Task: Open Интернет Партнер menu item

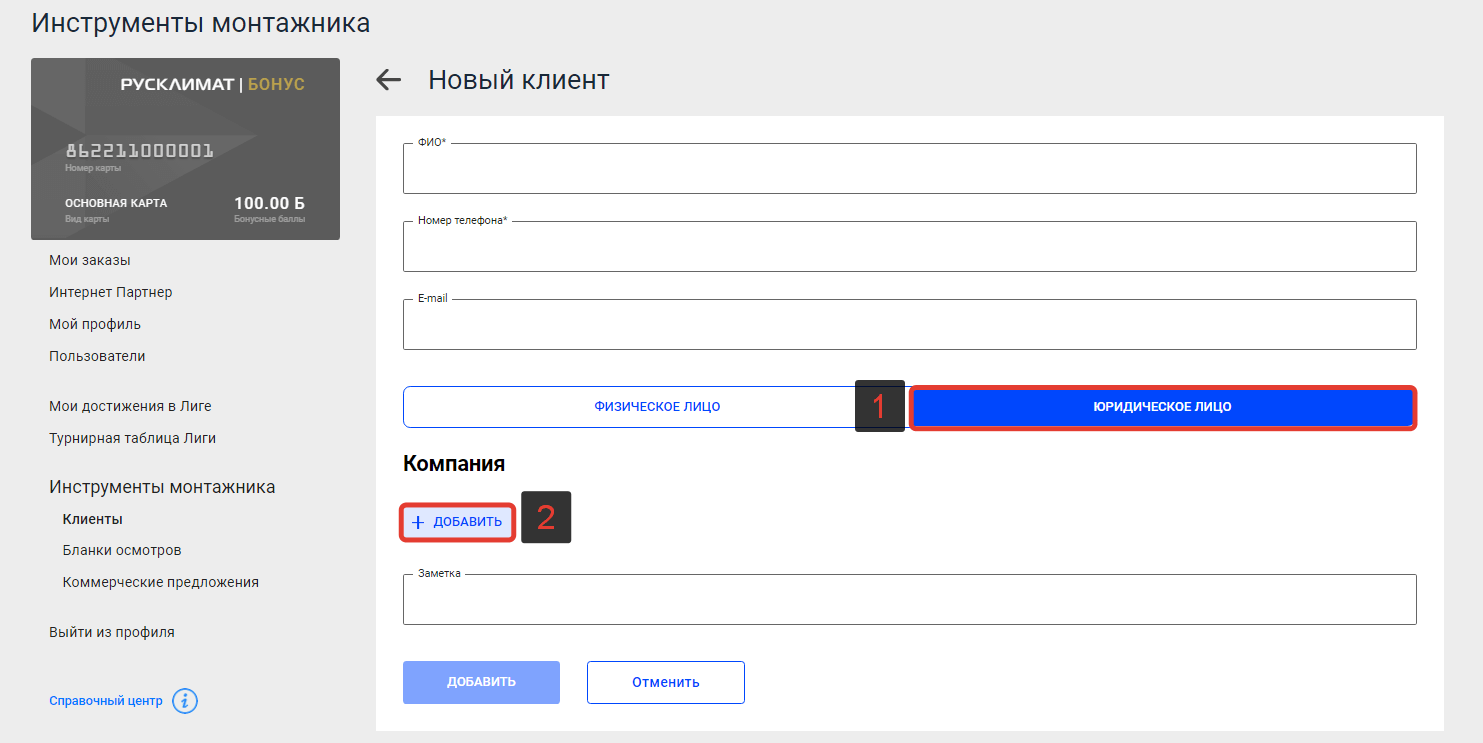Action: 111,292
